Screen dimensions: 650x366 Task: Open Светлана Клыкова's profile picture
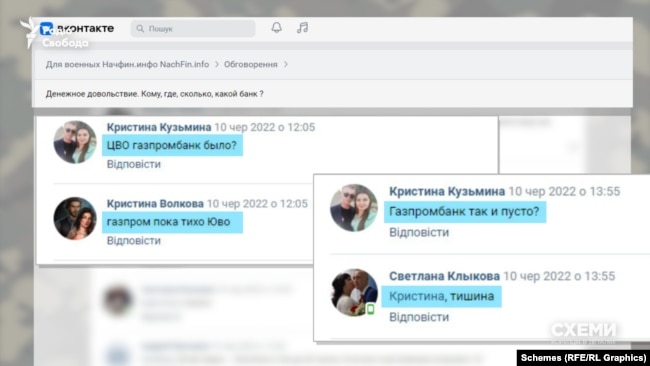354,293
